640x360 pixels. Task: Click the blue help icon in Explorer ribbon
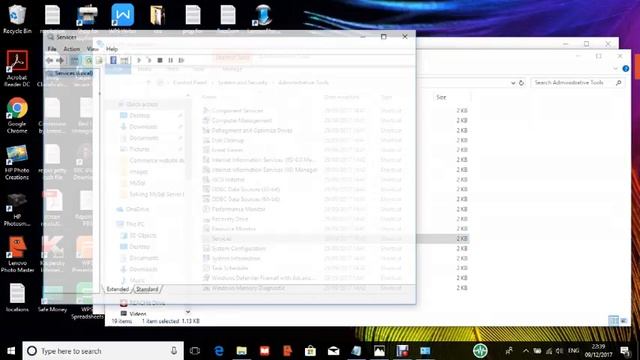click(625, 69)
